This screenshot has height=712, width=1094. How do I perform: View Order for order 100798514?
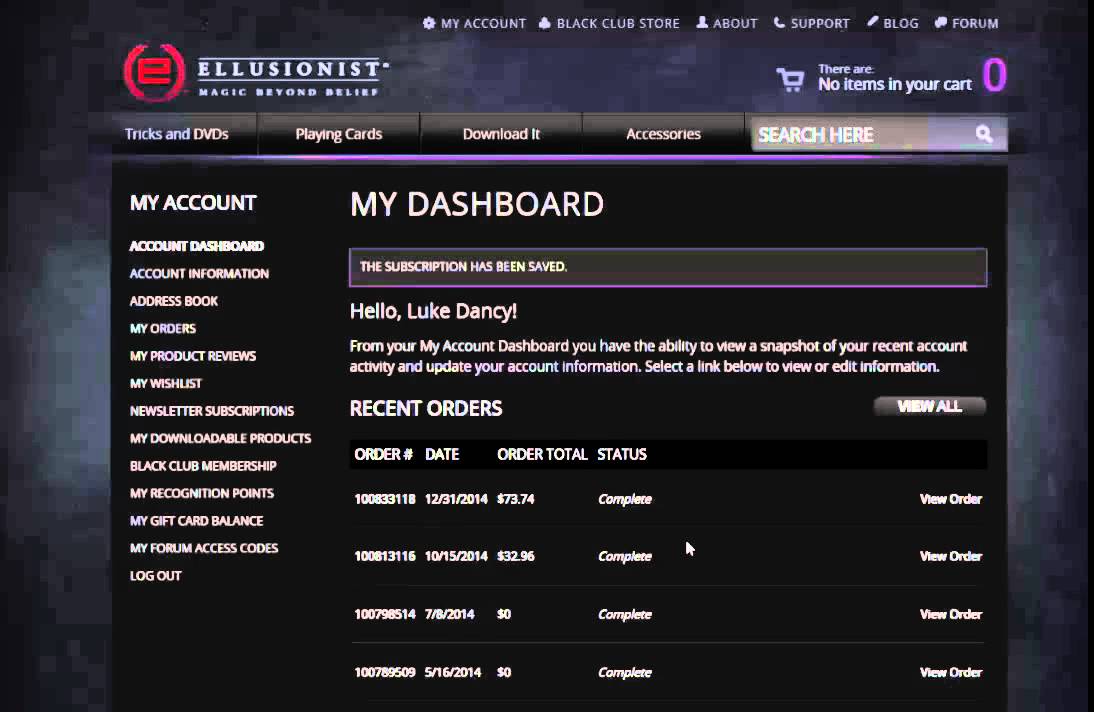pyautogui.click(x=950, y=614)
